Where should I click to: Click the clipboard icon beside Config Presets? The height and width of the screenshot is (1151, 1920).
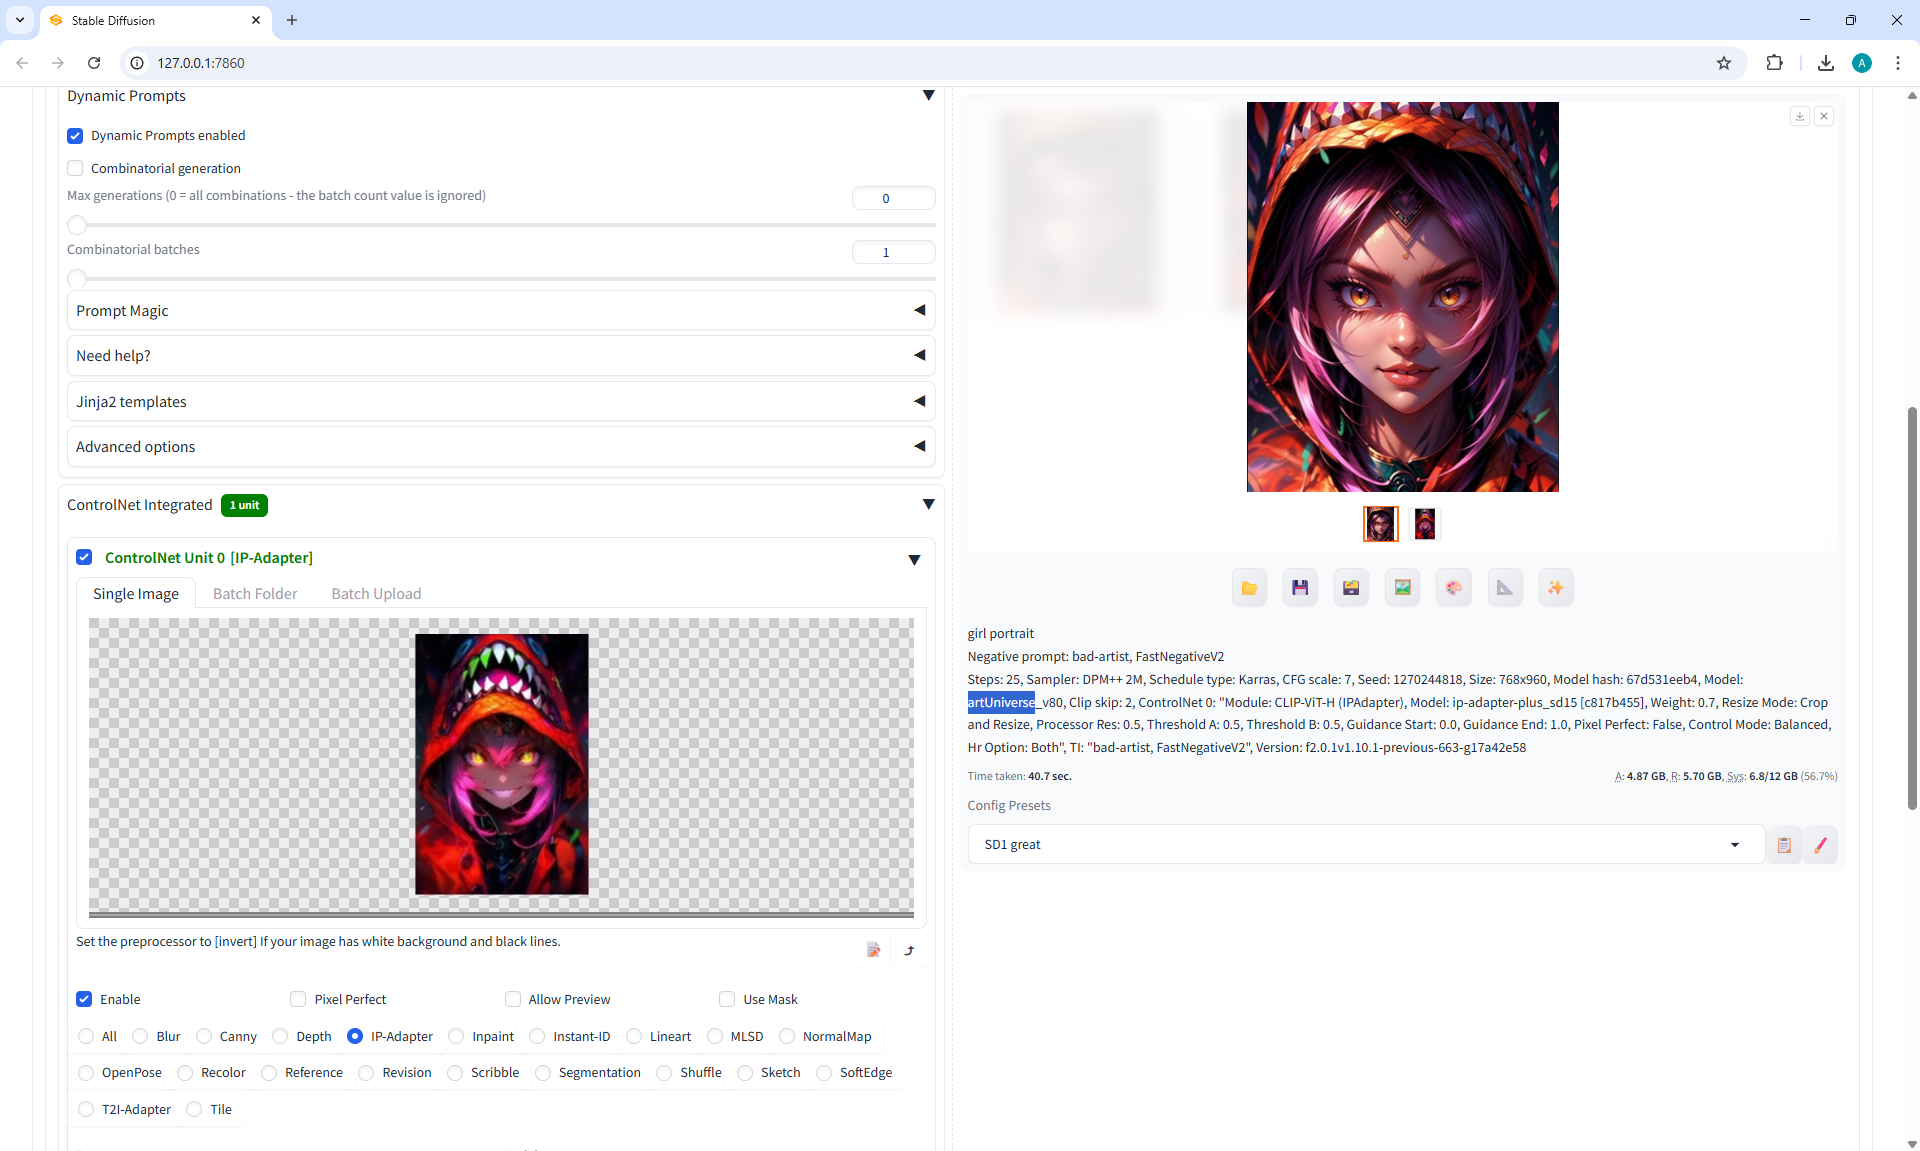coord(1783,845)
